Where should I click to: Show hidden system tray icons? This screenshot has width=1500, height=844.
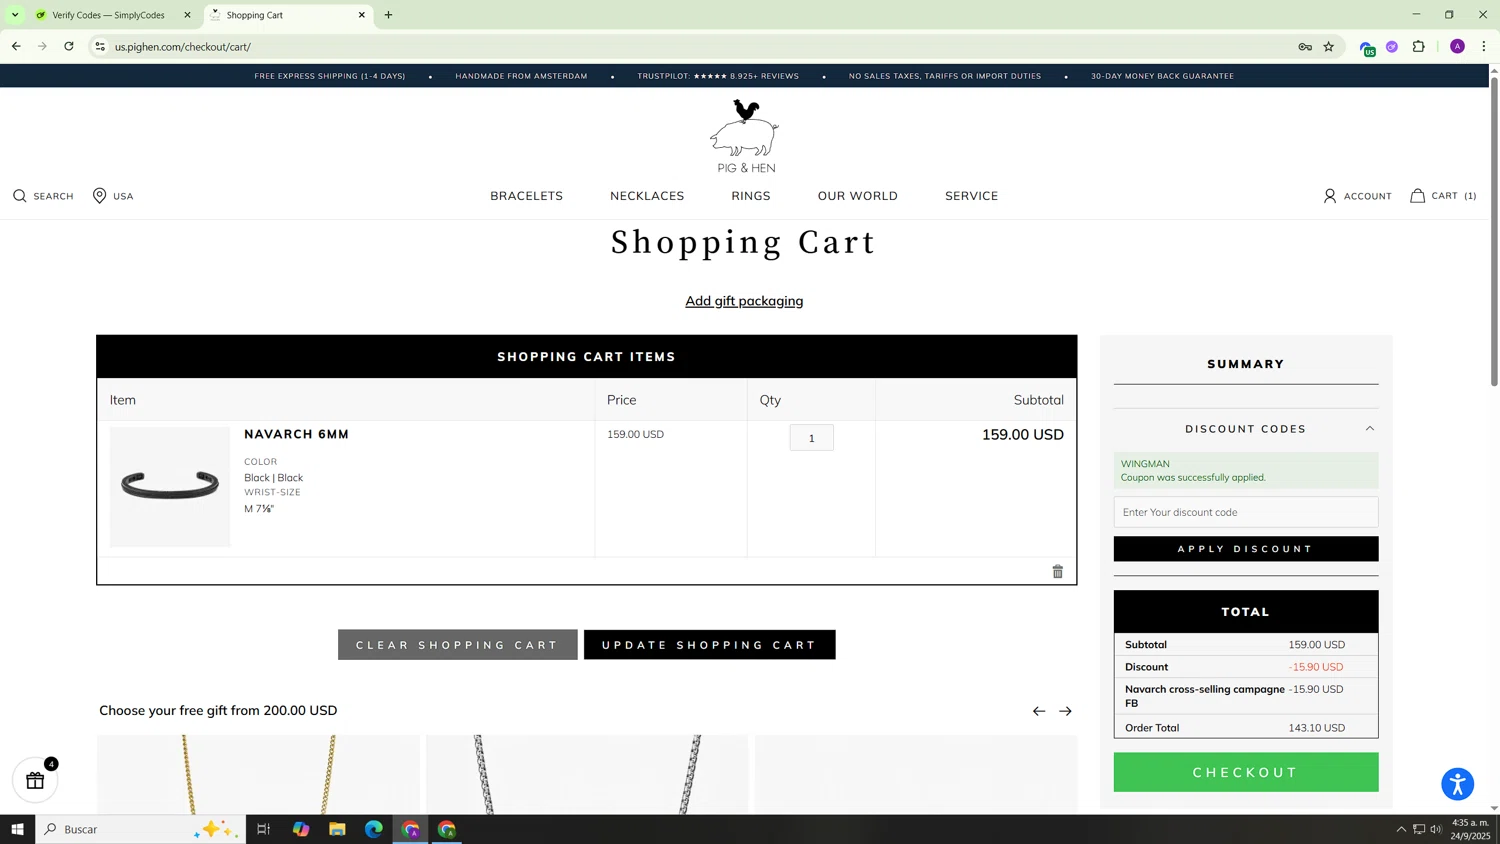click(1401, 829)
